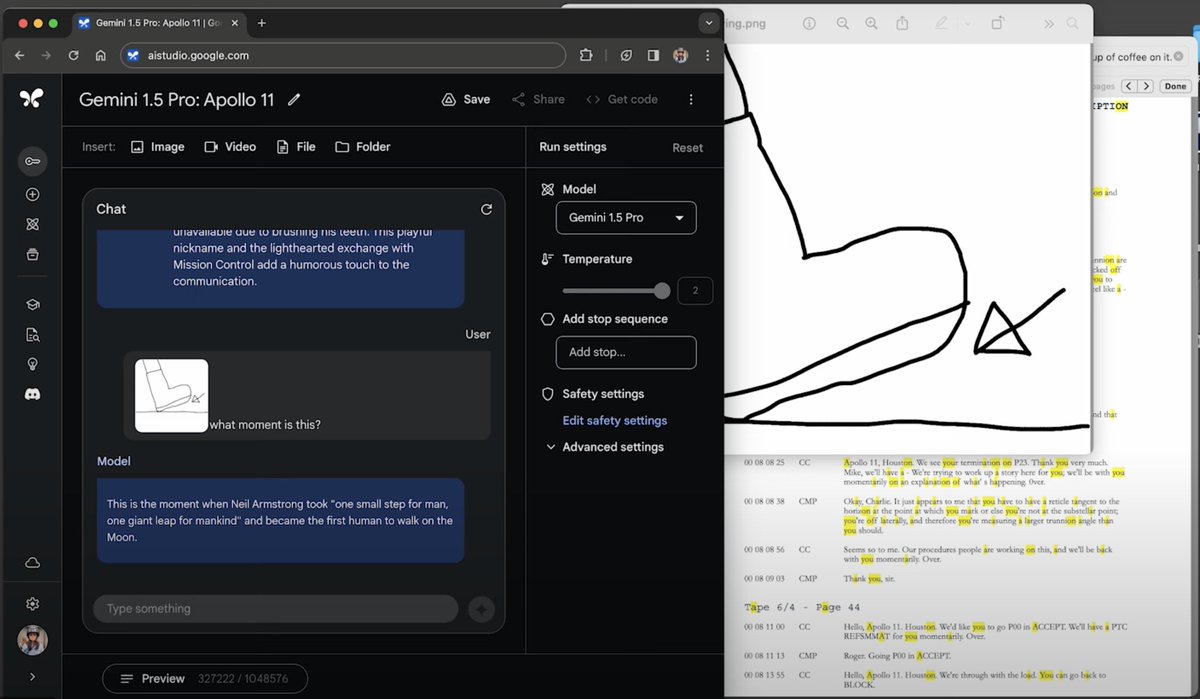Open the lightbulb ideas sidebar icon
The height and width of the screenshot is (699, 1200).
point(32,365)
